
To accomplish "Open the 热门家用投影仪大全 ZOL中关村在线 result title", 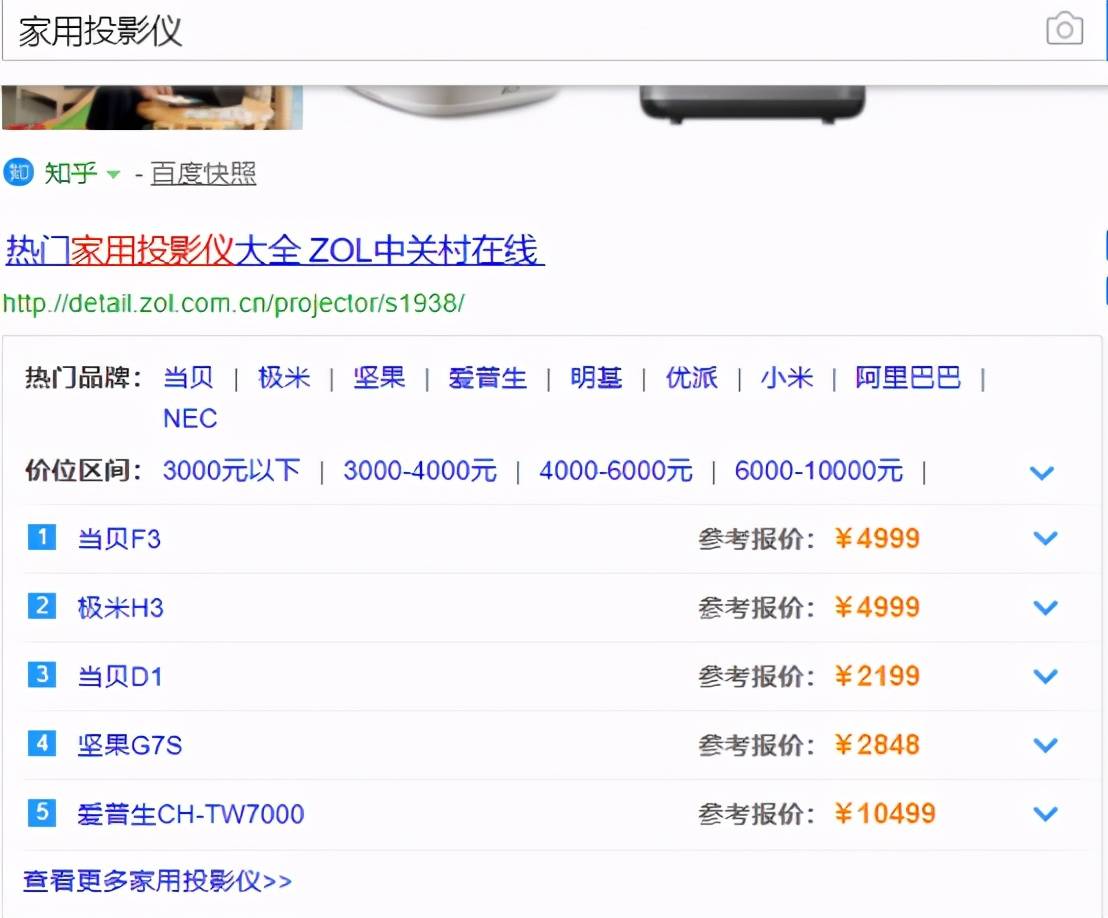I will tap(275, 250).
